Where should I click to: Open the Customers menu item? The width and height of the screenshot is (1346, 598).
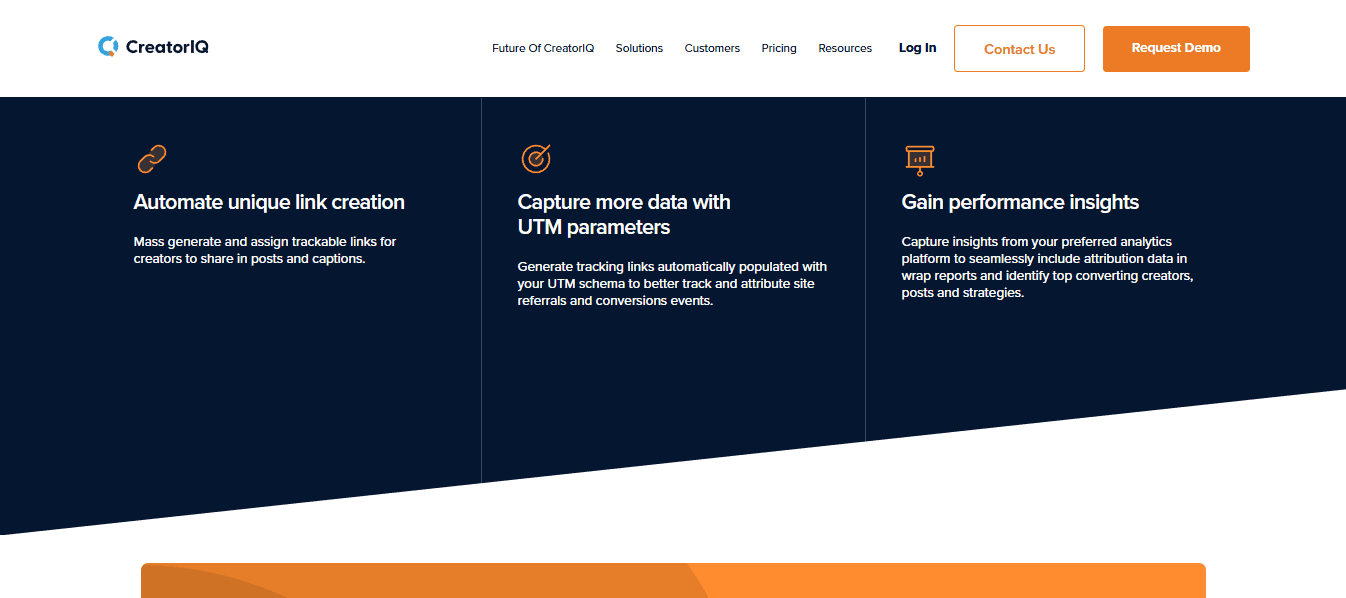(712, 48)
